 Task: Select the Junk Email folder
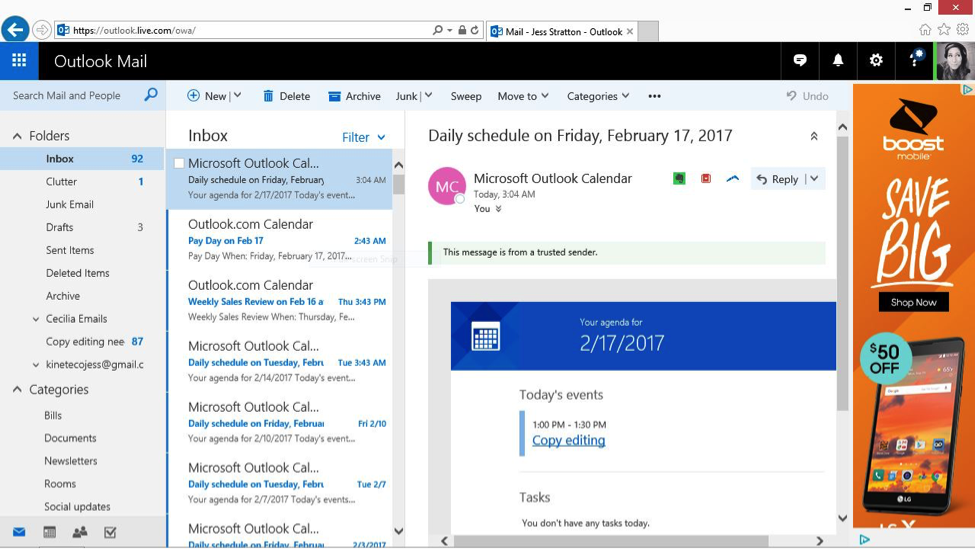pos(69,204)
